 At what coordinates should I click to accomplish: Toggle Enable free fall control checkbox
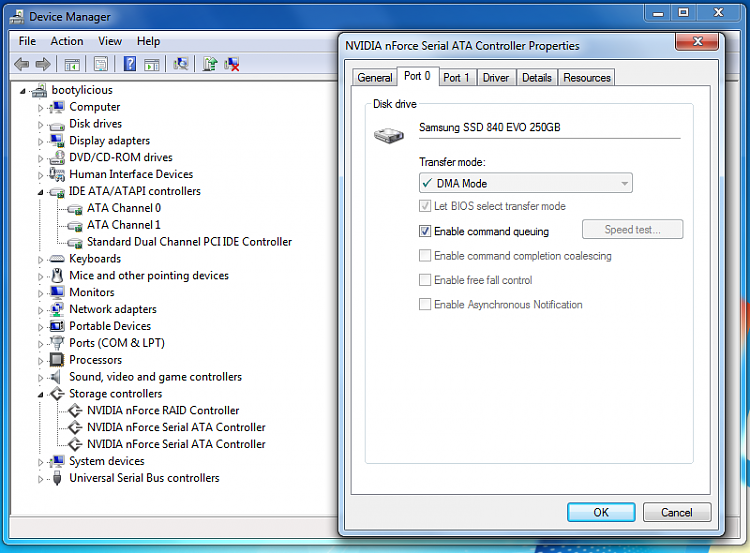click(x=425, y=280)
